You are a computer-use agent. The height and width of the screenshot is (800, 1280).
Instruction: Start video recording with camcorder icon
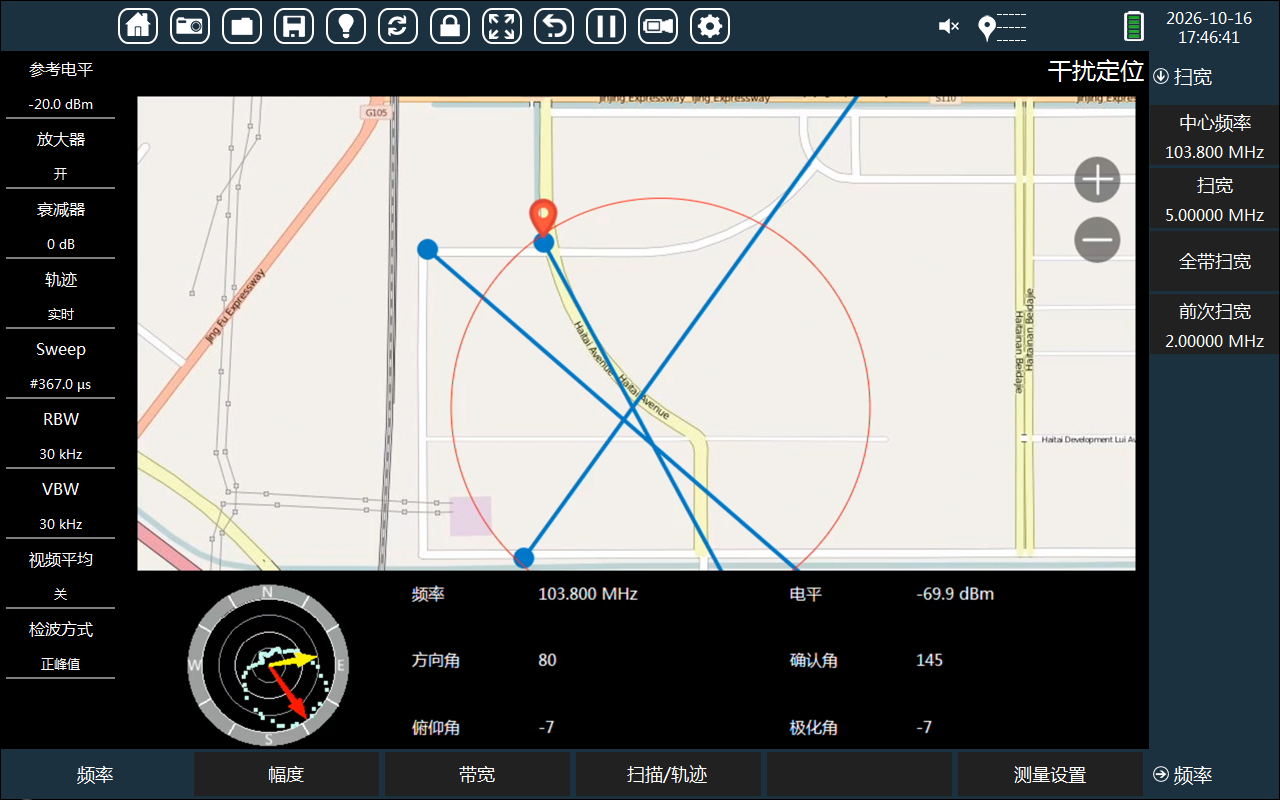coord(658,26)
